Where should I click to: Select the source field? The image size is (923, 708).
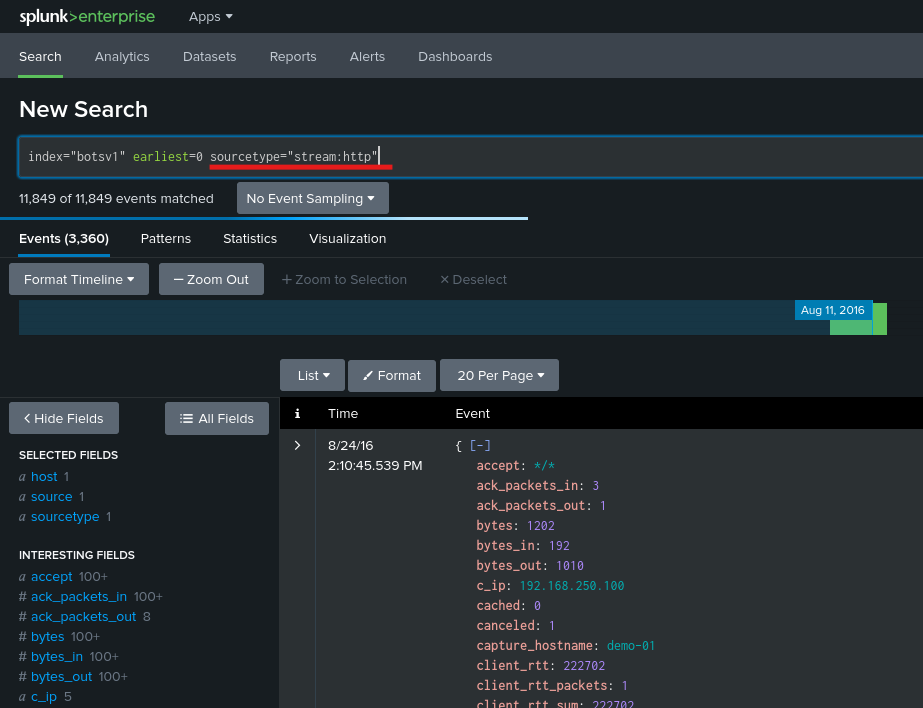point(52,497)
